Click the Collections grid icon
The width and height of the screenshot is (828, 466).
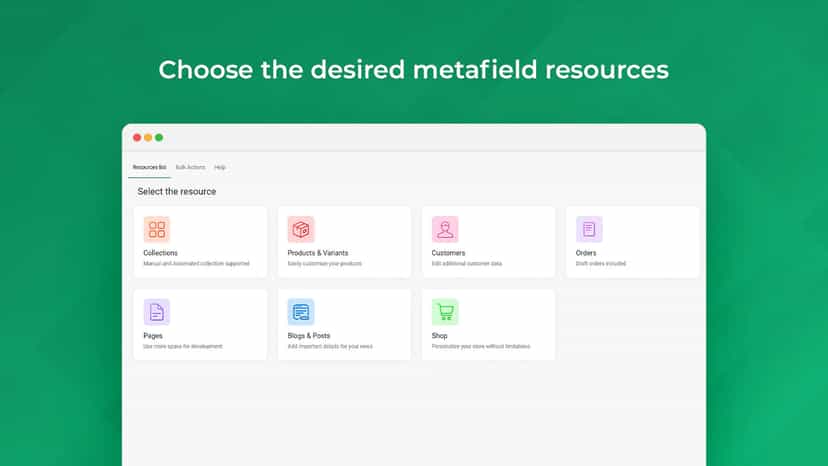[x=157, y=229]
